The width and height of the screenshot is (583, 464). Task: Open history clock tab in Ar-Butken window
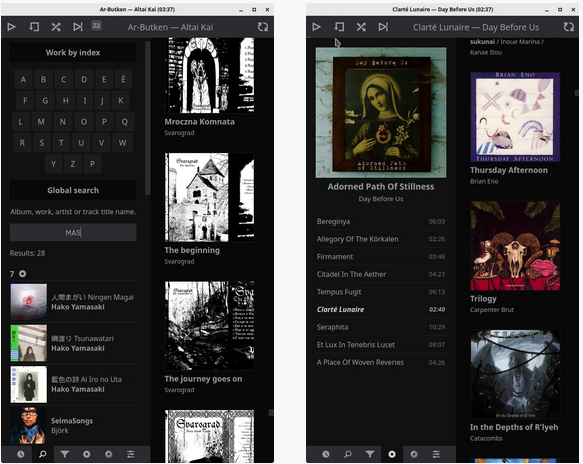(20, 454)
